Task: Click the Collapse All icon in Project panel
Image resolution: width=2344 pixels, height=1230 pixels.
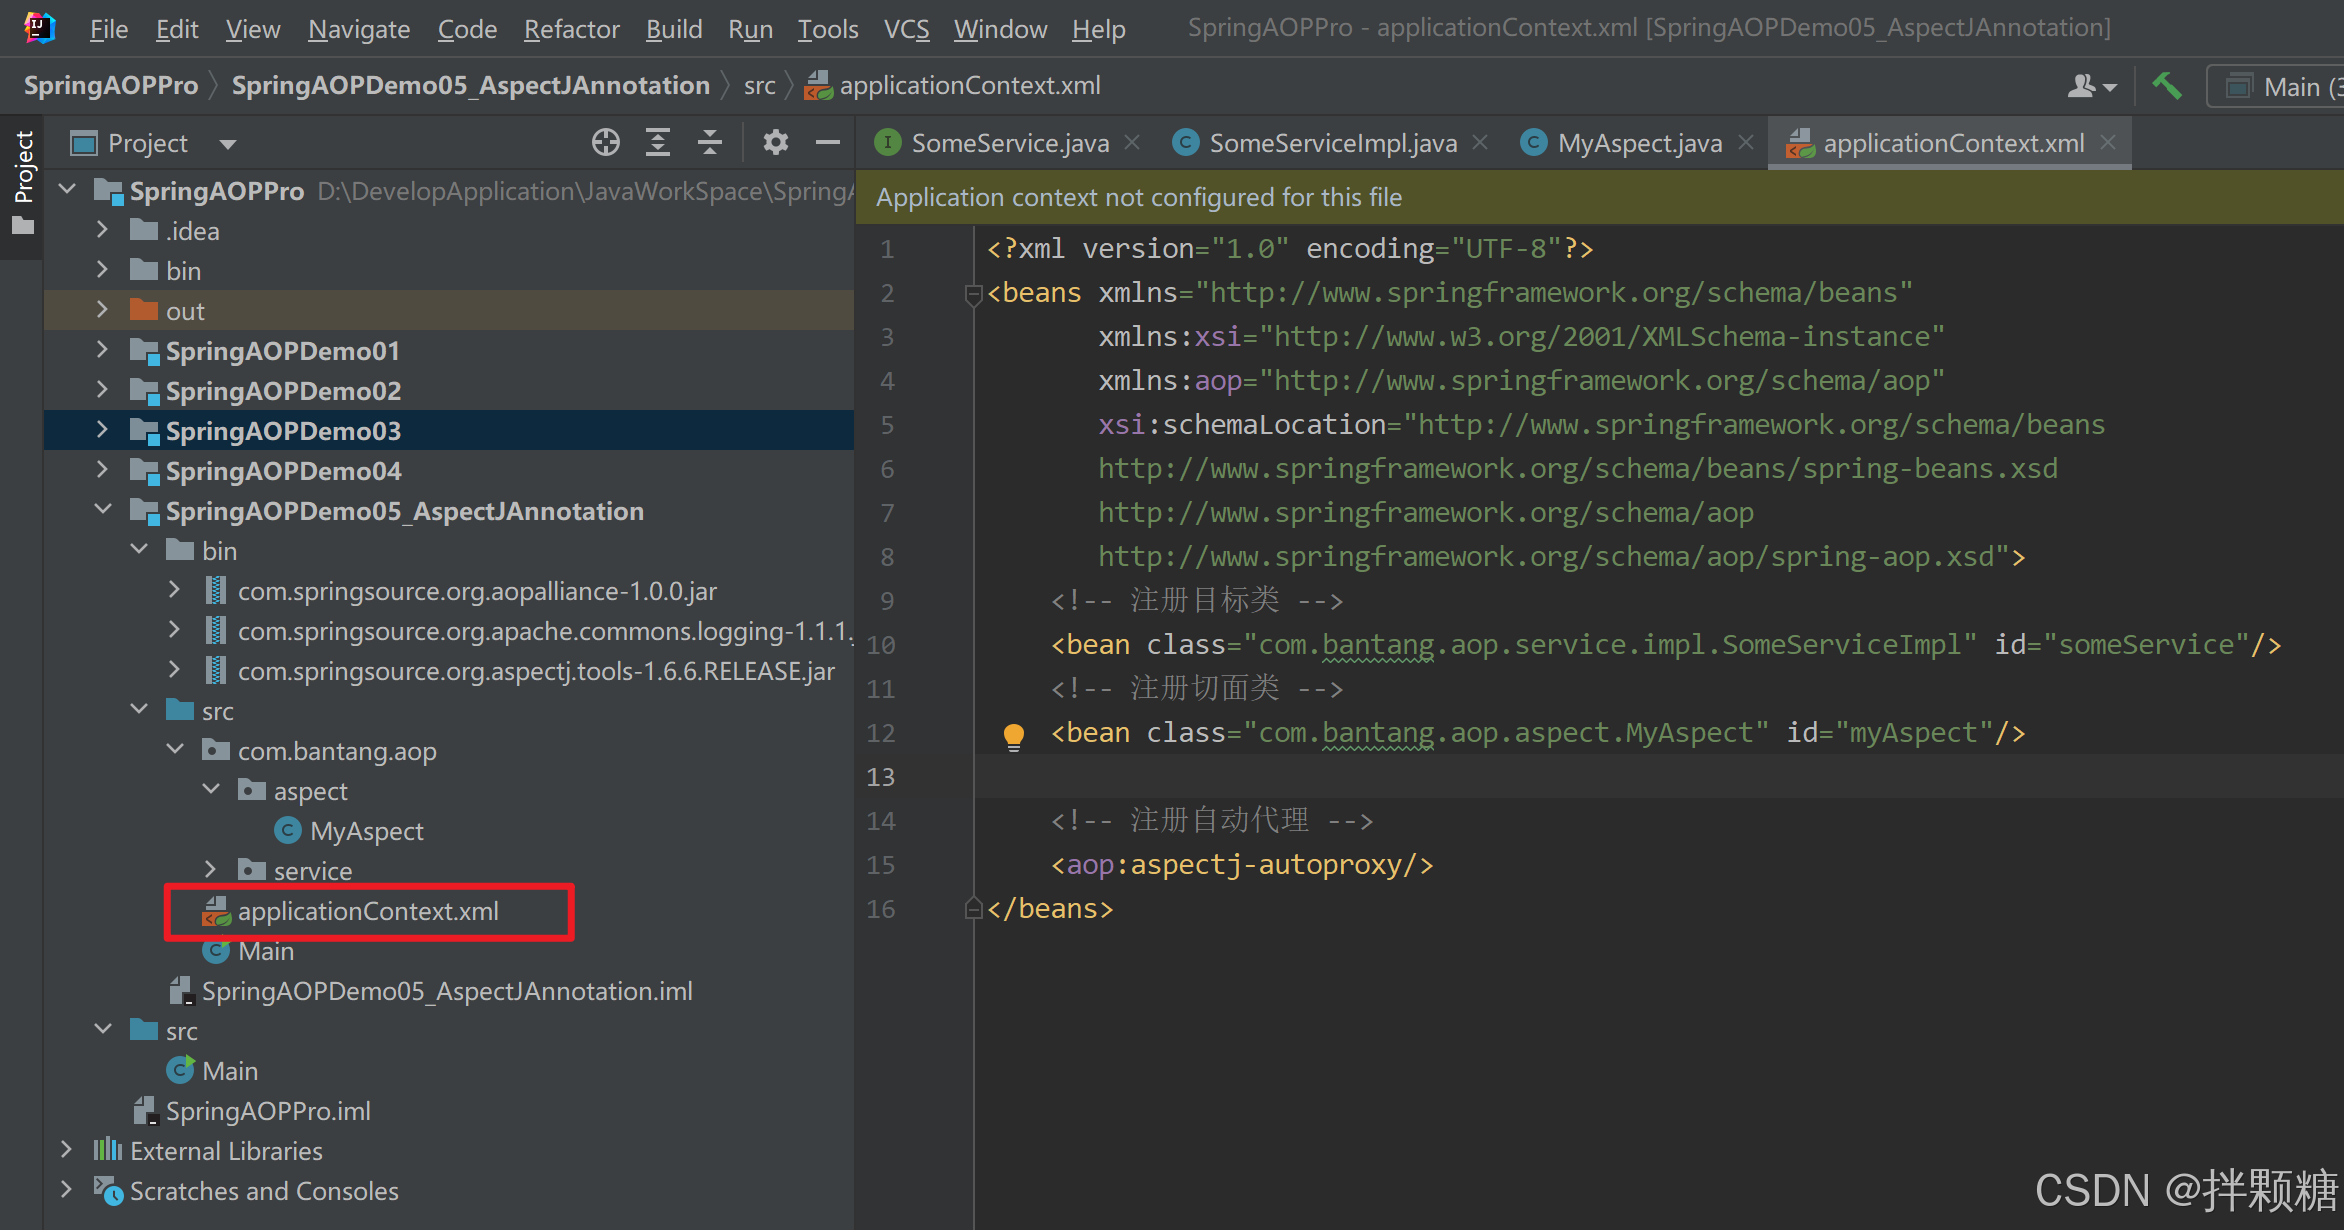Action: tap(710, 143)
